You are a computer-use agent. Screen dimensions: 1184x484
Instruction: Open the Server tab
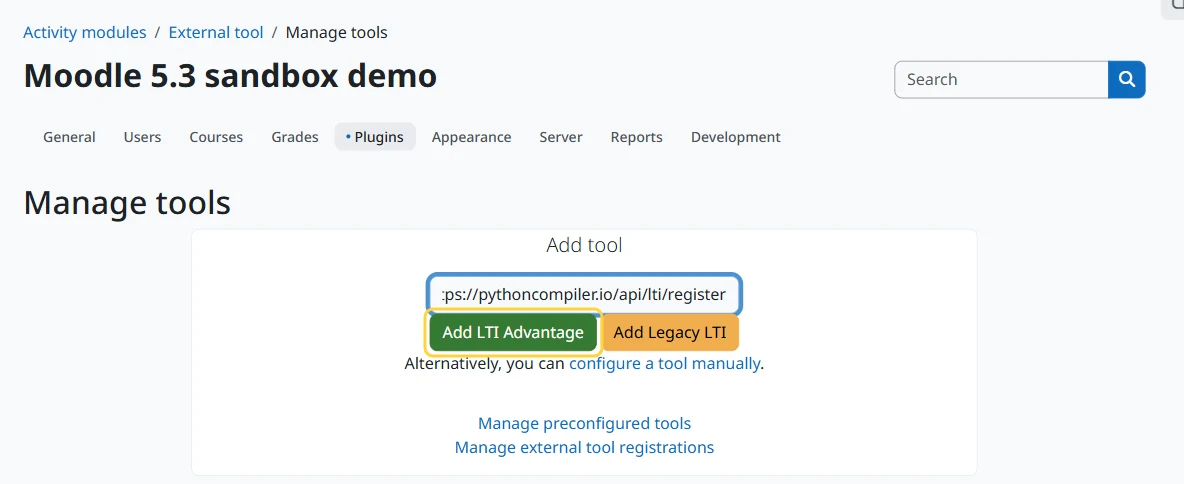[x=561, y=137]
